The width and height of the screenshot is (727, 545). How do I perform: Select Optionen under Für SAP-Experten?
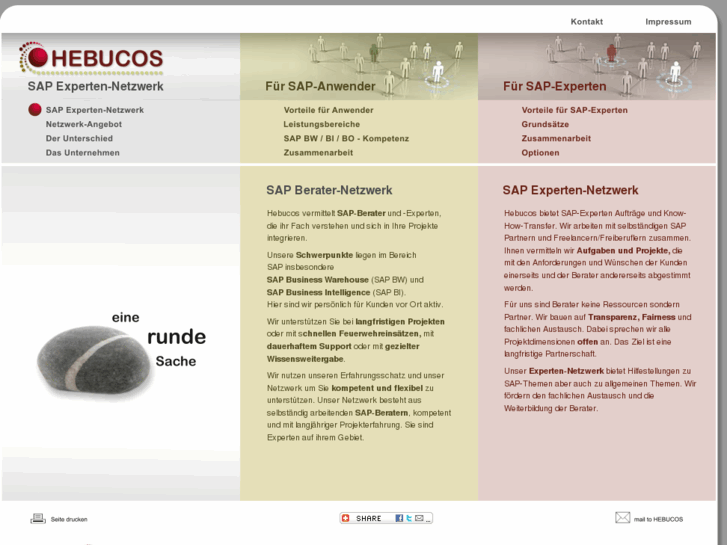click(540, 153)
